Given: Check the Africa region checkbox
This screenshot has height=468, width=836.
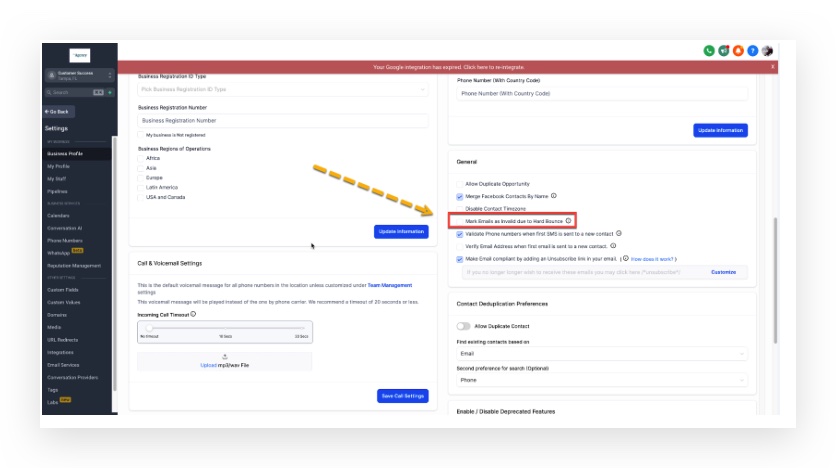Looking at the screenshot, I should click(141, 158).
